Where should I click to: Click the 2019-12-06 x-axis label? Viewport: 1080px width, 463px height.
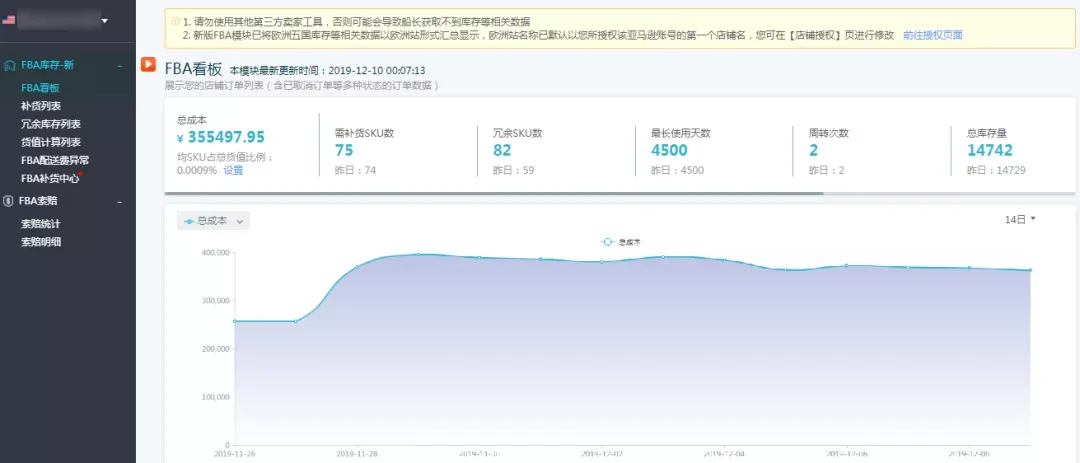(846, 454)
